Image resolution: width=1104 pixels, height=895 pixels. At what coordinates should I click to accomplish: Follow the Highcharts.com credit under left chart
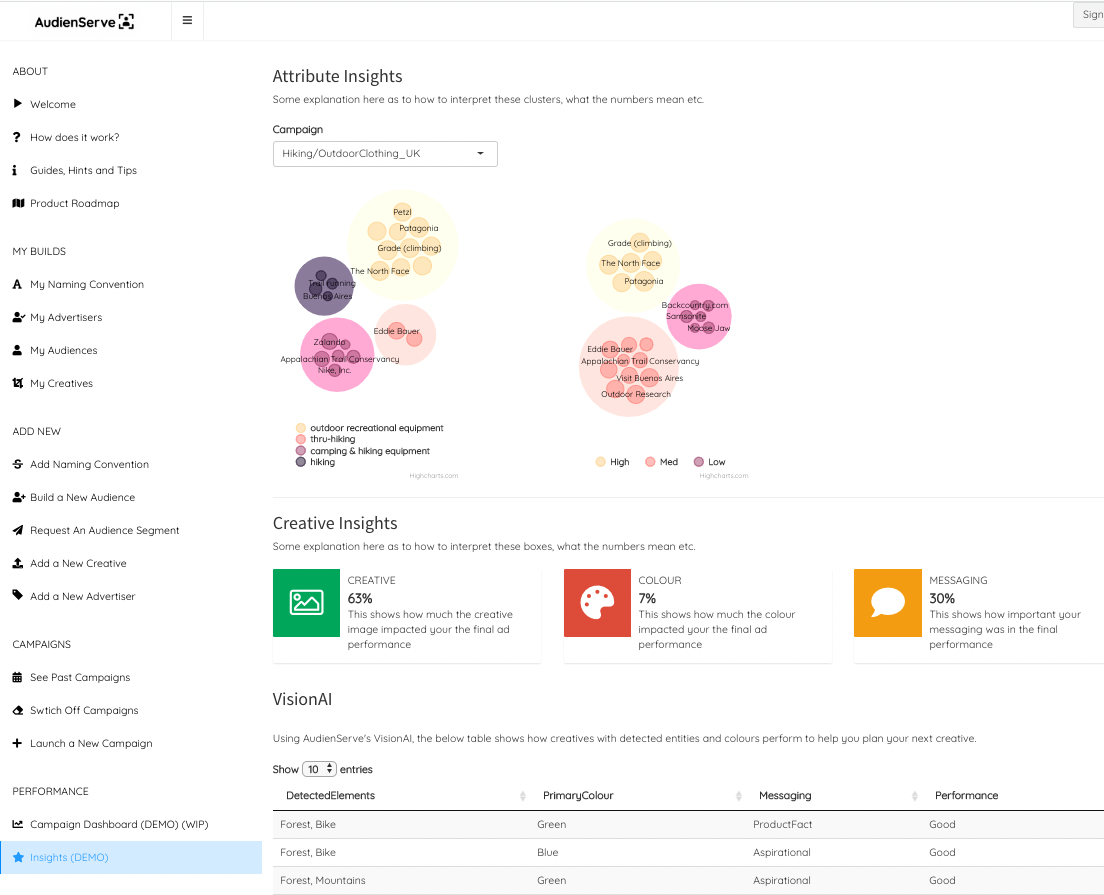(434, 475)
